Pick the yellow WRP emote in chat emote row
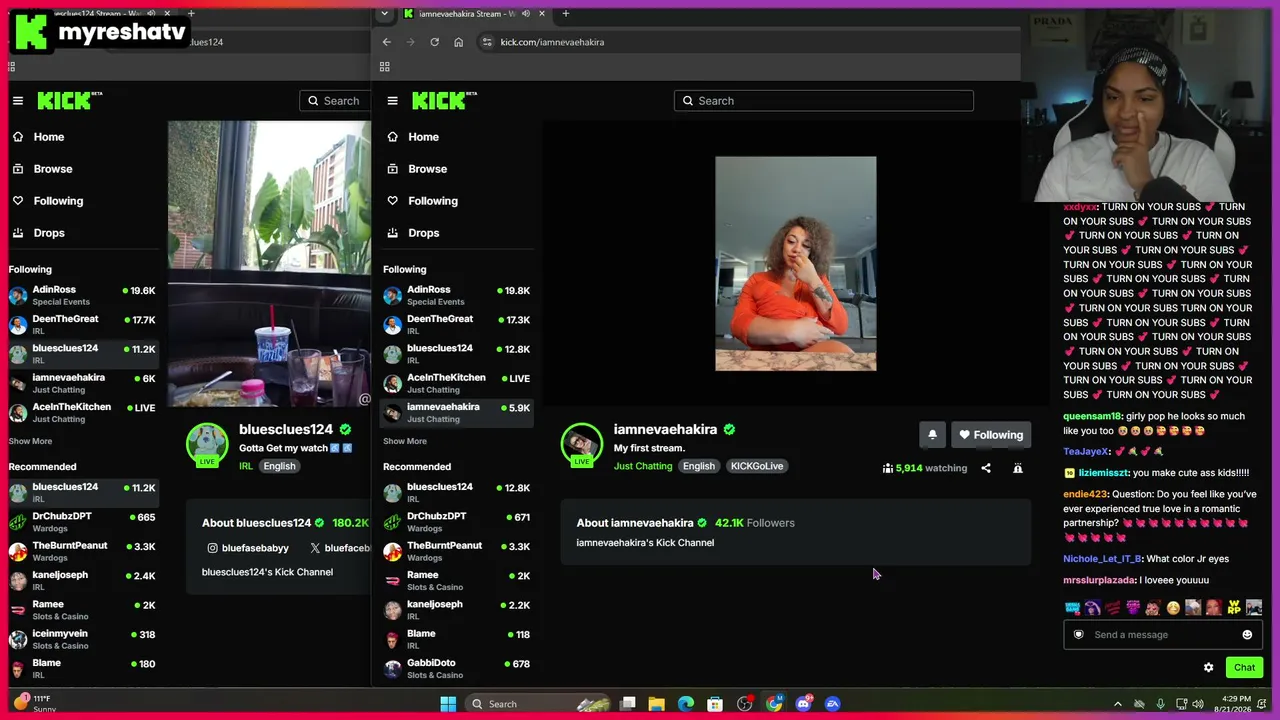 click(1234, 607)
